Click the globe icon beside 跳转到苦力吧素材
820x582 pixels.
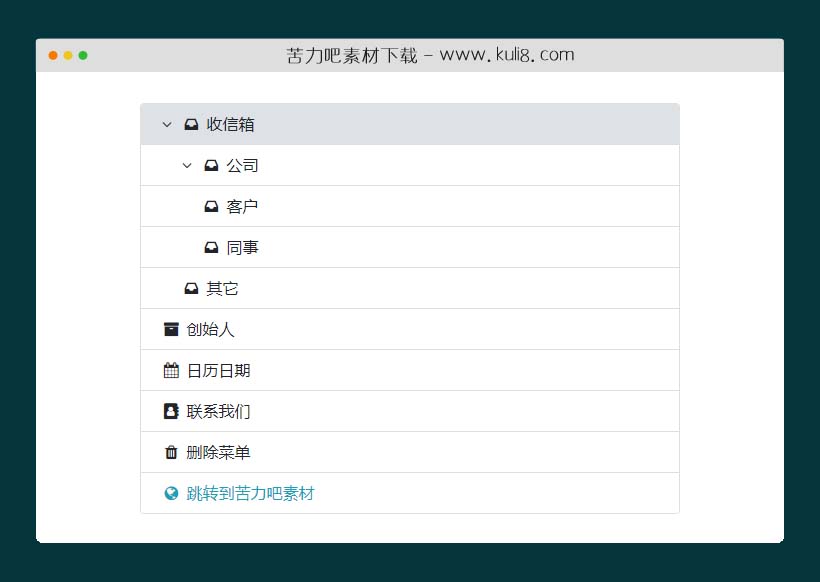(169, 493)
